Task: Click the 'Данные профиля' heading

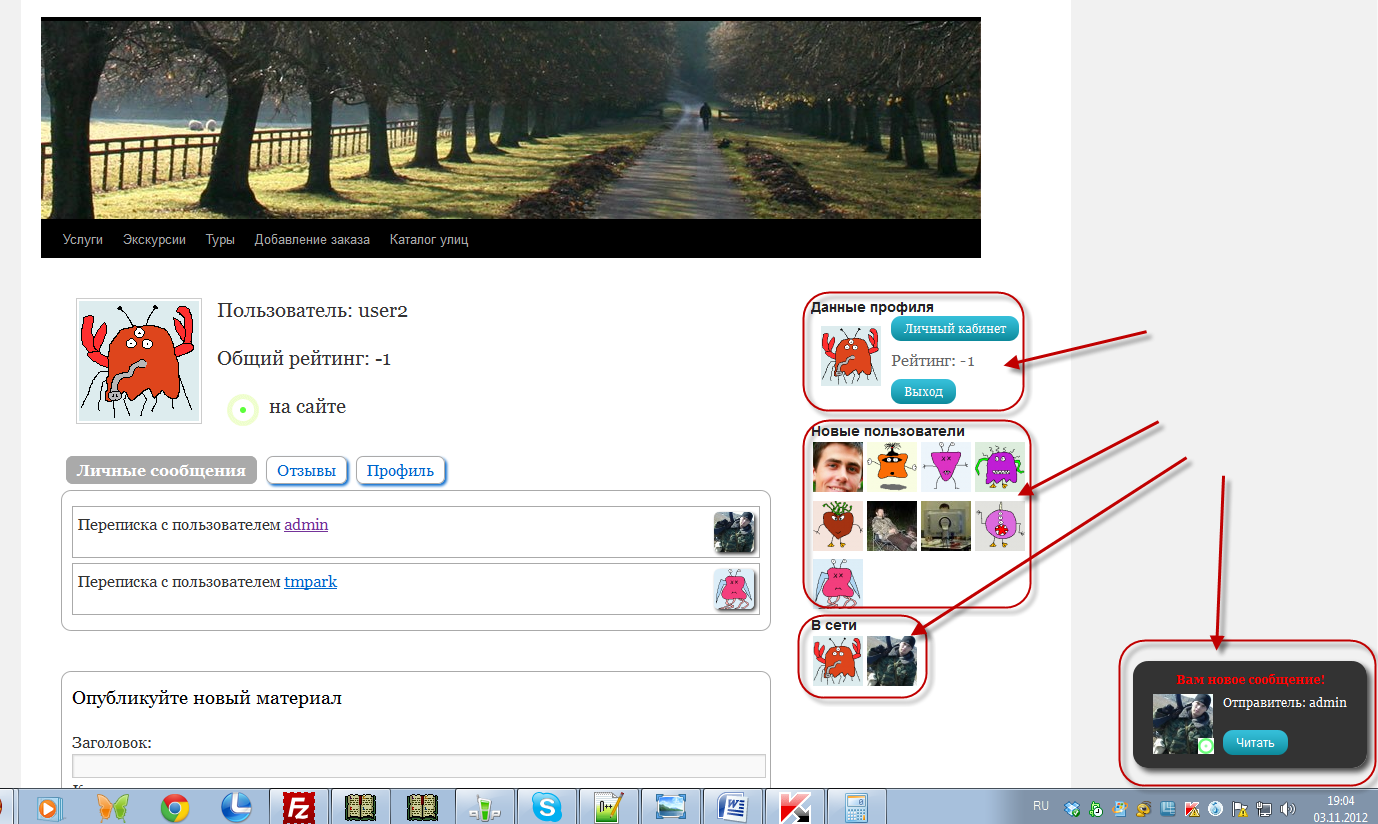Action: [872, 307]
